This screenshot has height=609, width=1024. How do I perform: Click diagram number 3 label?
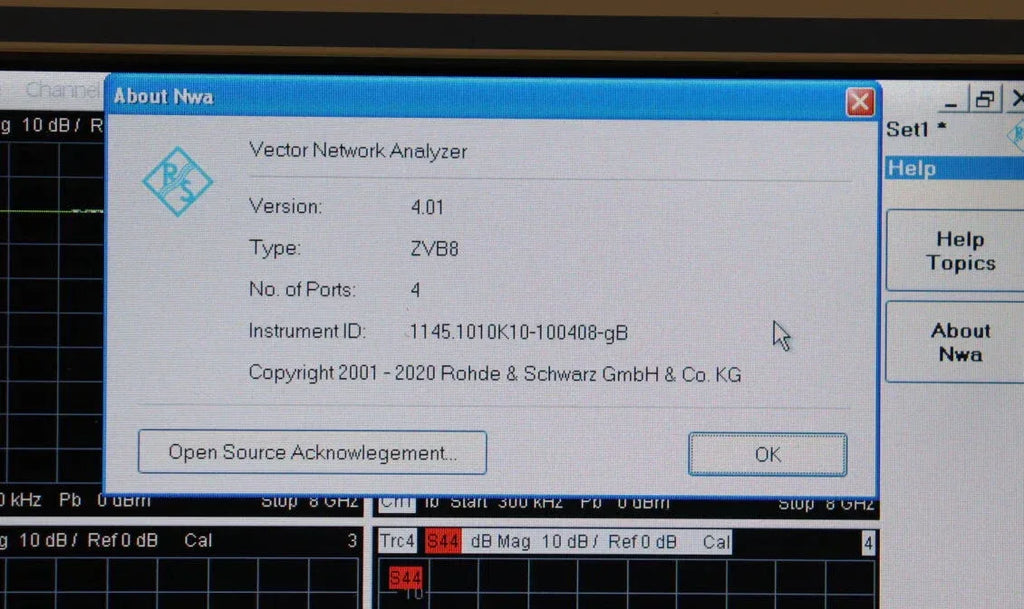coord(352,540)
